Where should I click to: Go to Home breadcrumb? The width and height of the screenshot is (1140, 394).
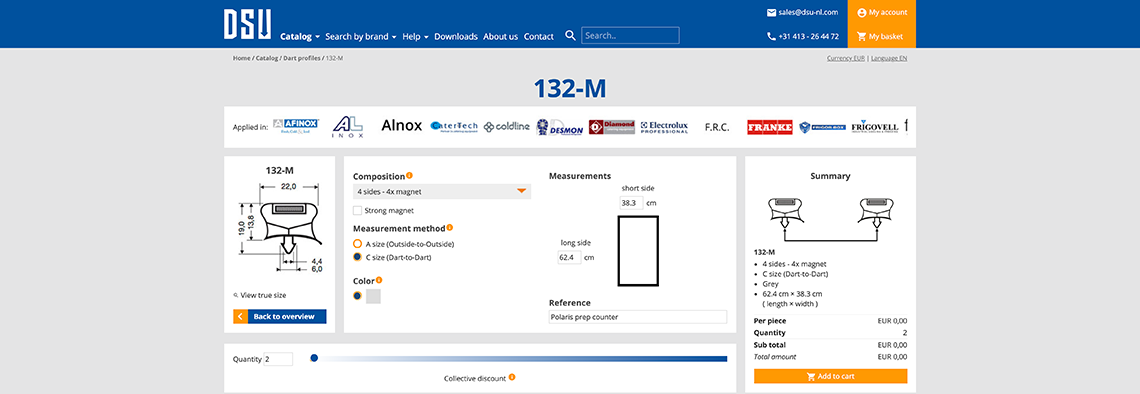coord(241,58)
